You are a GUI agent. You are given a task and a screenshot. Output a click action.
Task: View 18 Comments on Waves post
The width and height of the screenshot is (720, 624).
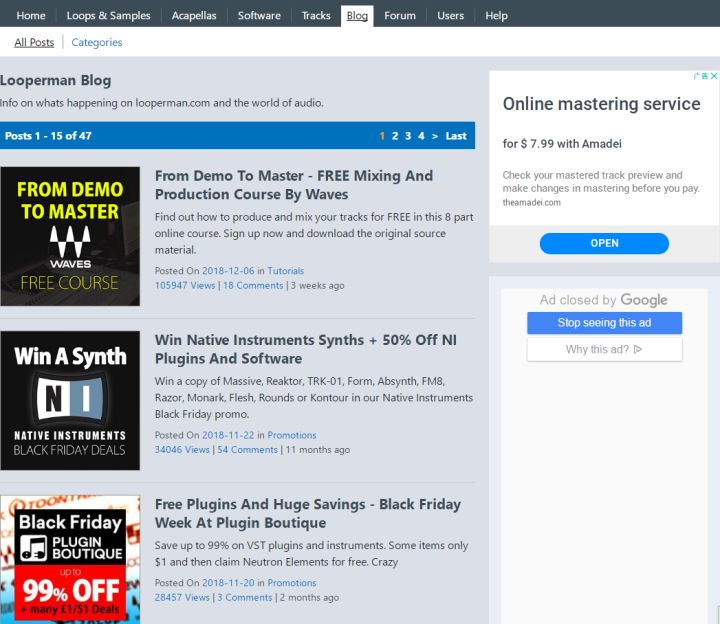coord(253,285)
